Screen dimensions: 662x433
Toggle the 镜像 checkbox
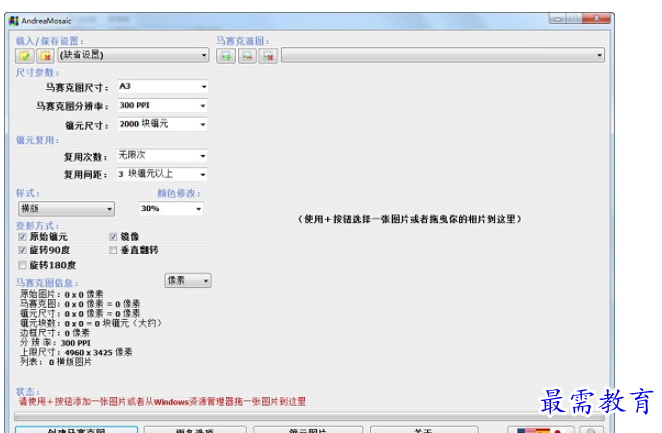point(113,237)
